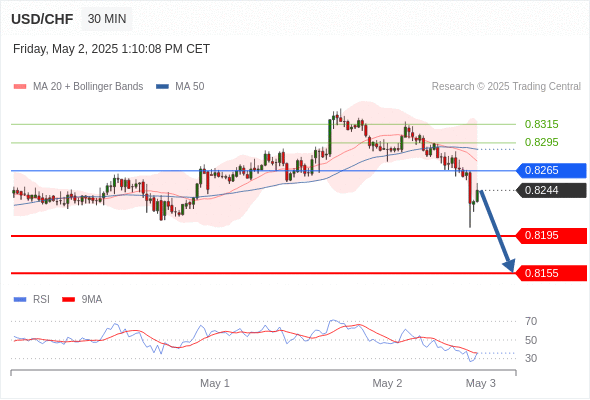The height and width of the screenshot is (400, 590).
Task: Click the 30 MIN timeframe badge
Action: click(x=107, y=19)
